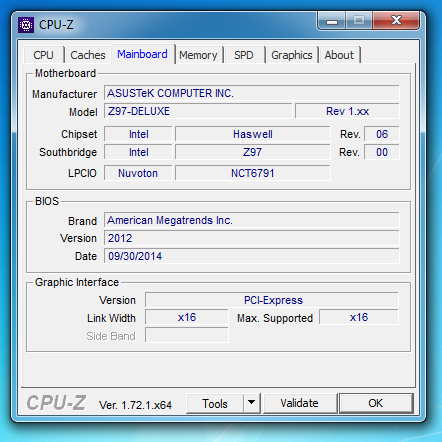The width and height of the screenshot is (442, 442).
Task: Select manufacturer field ASUSTeK COMPUTER INC.
Action: click(252, 93)
